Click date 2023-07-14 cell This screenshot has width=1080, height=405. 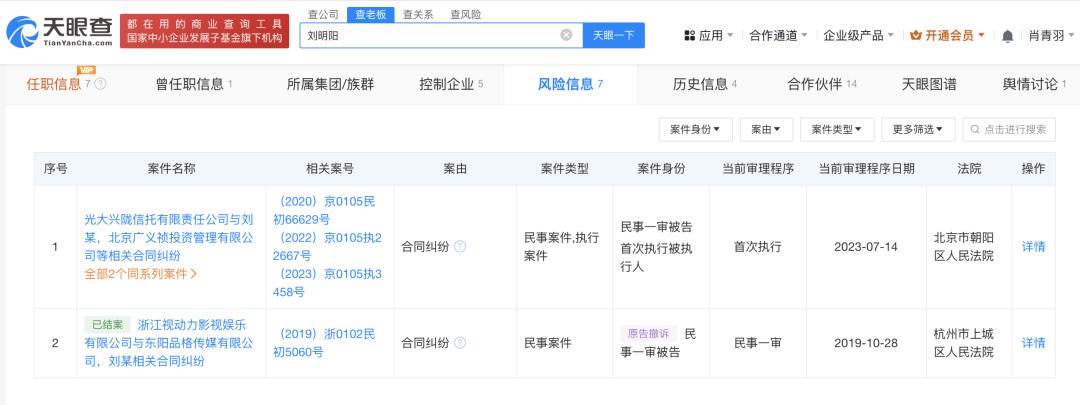point(866,247)
